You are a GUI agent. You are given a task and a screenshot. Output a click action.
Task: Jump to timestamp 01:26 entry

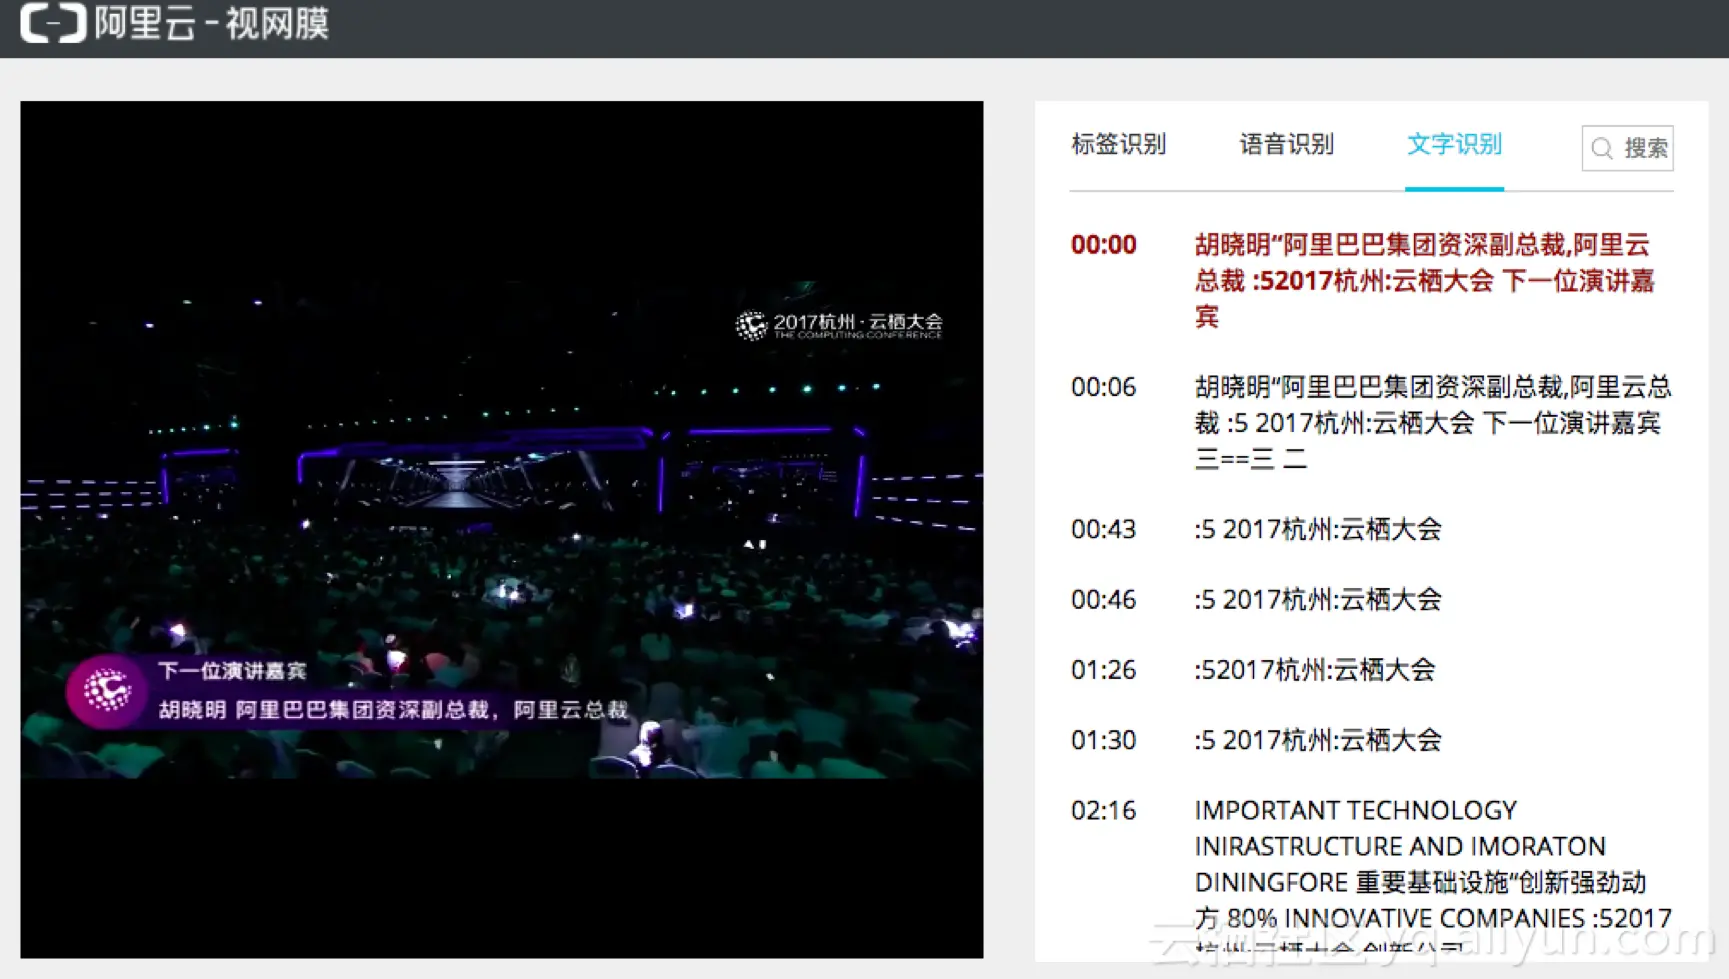(1103, 670)
